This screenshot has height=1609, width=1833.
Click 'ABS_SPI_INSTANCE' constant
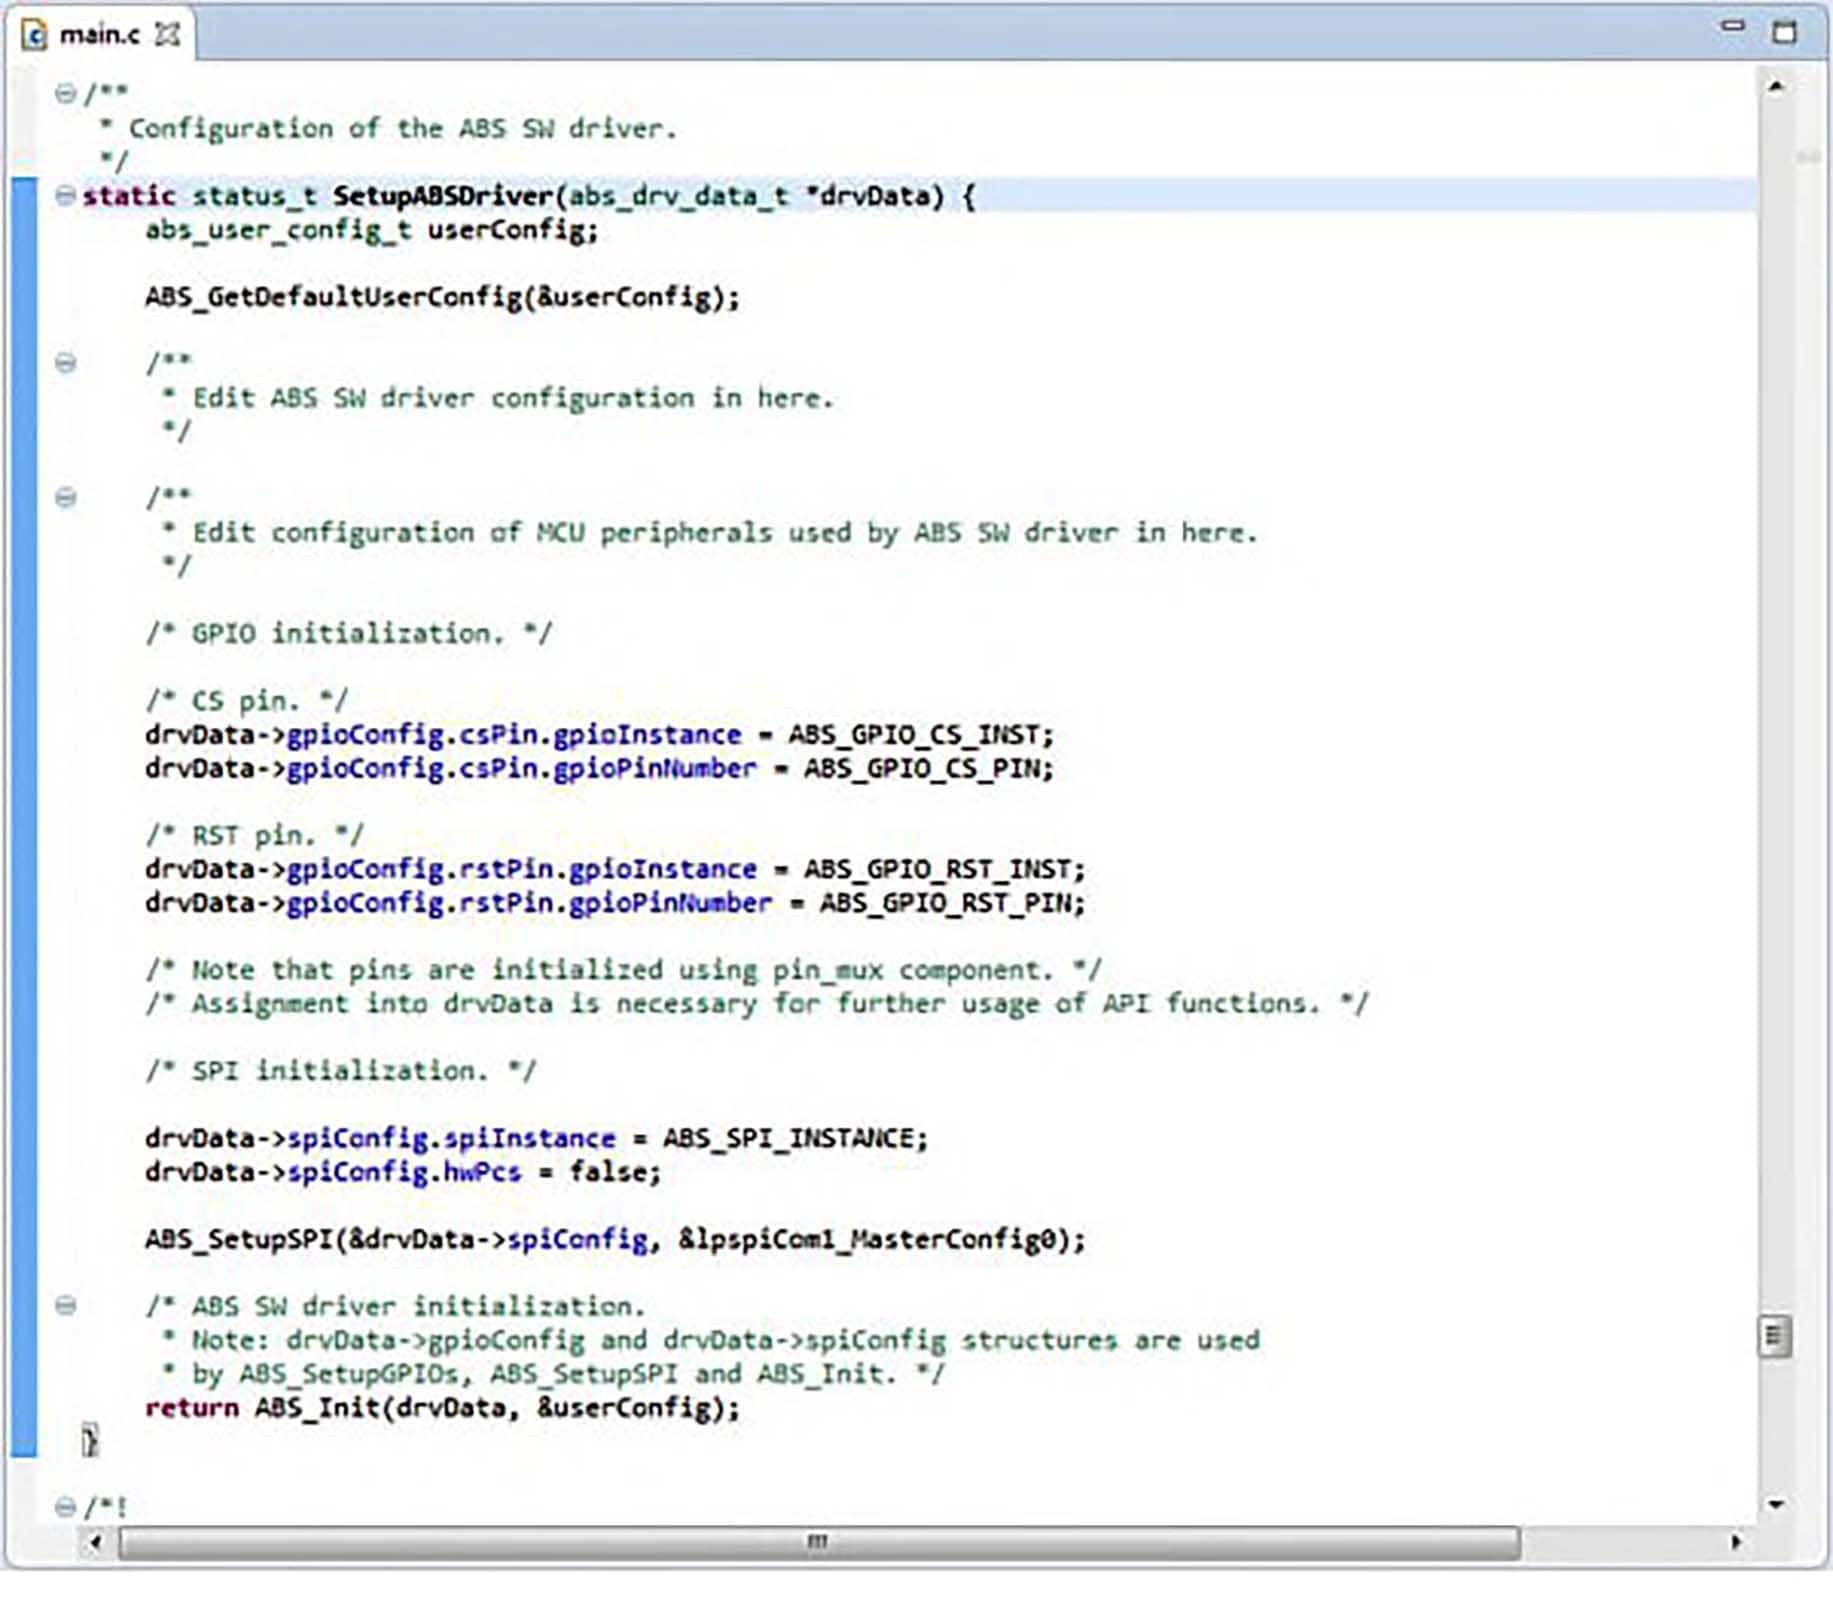[x=788, y=1139]
